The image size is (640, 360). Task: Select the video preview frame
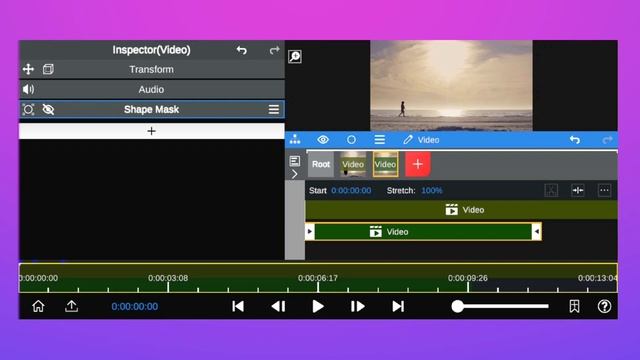[451, 85]
